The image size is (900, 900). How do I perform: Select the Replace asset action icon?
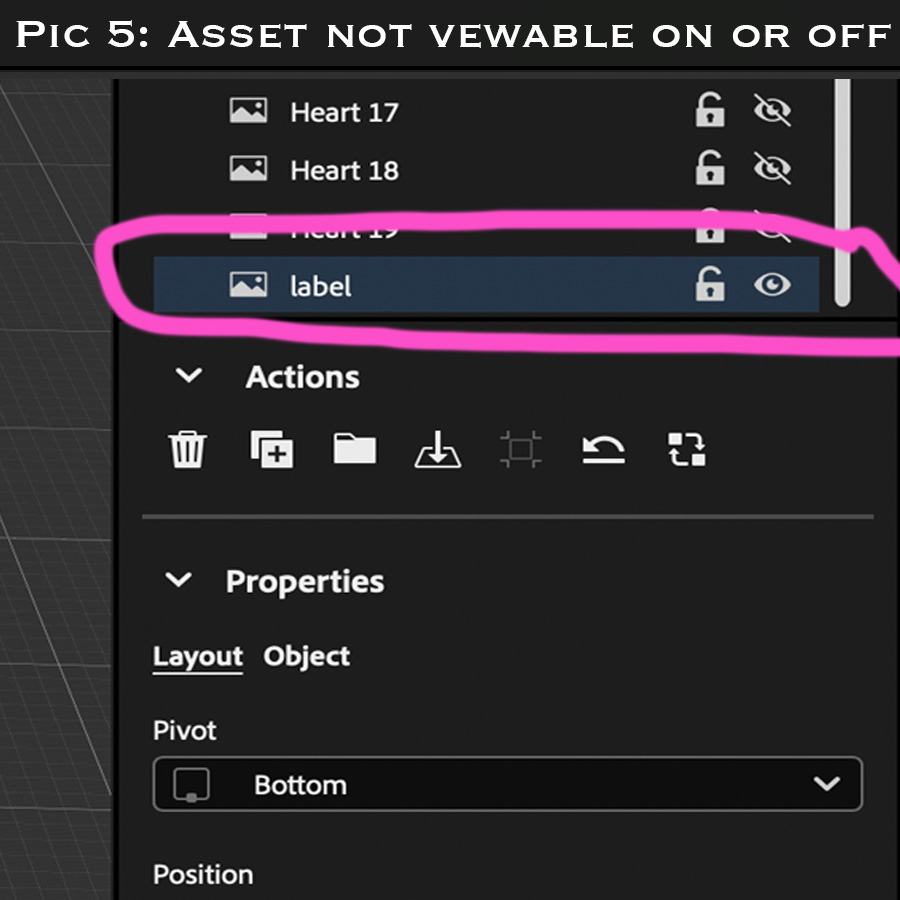tap(686, 449)
